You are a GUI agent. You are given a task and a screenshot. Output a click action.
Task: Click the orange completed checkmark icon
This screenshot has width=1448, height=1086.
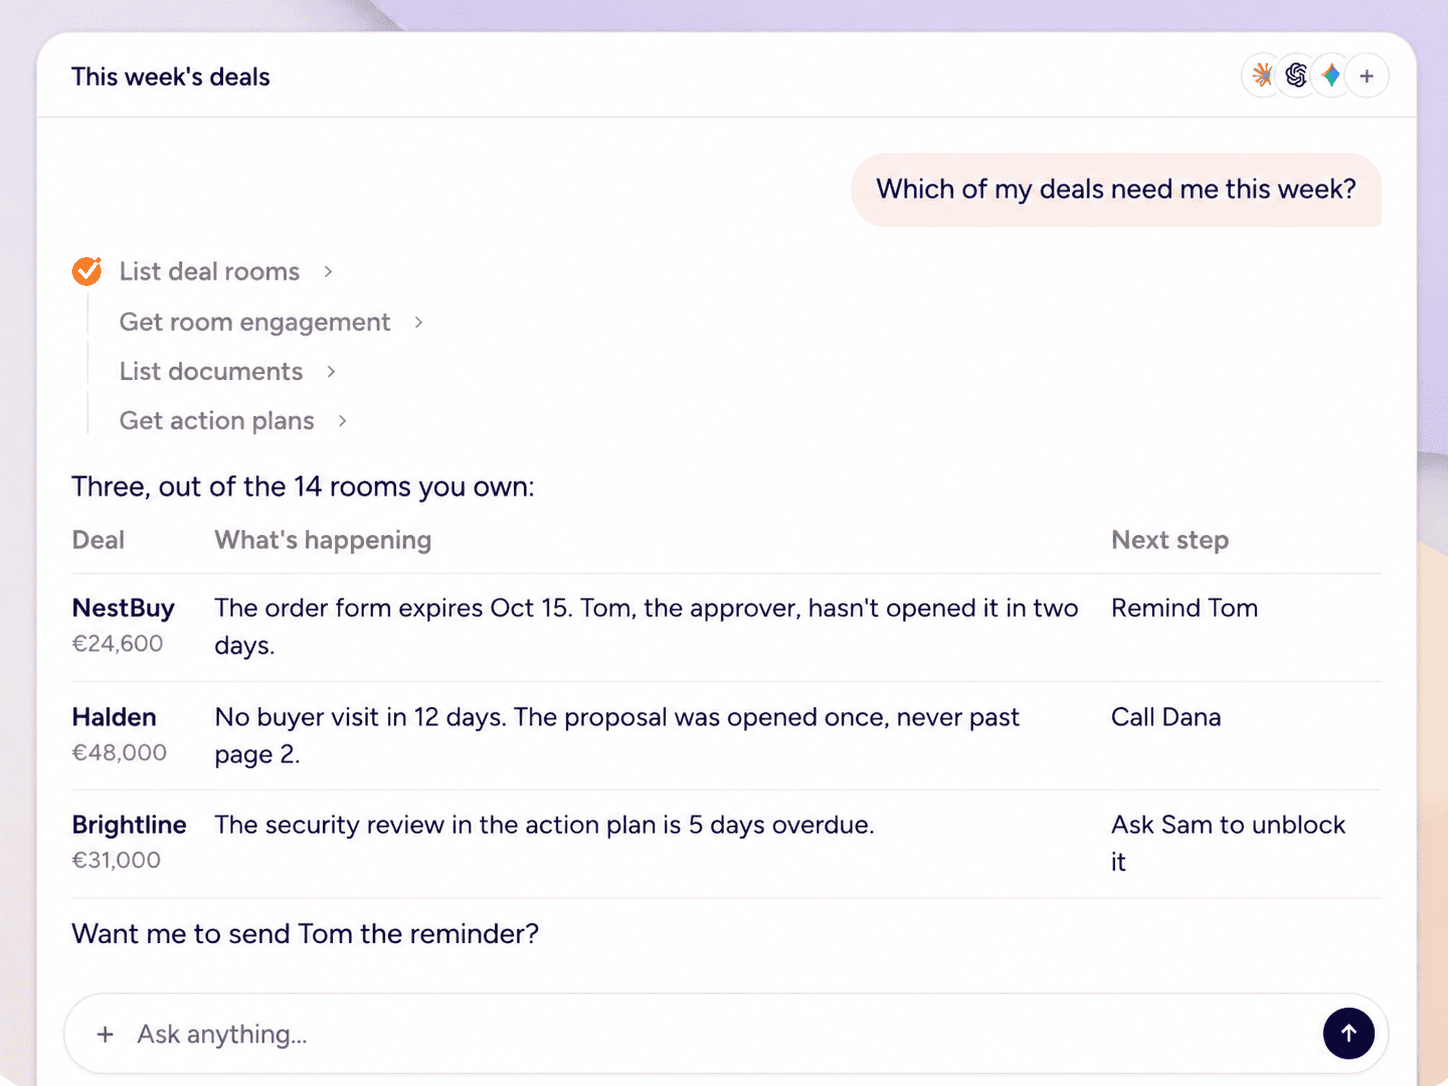coord(87,271)
